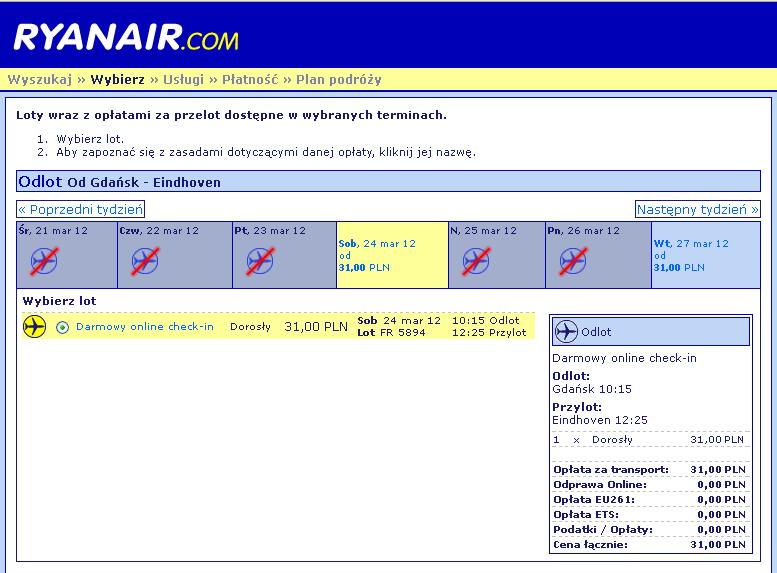The width and height of the screenshot is (777, 573).
Task: Open the Płatność booking step
Action: (250, 79)
